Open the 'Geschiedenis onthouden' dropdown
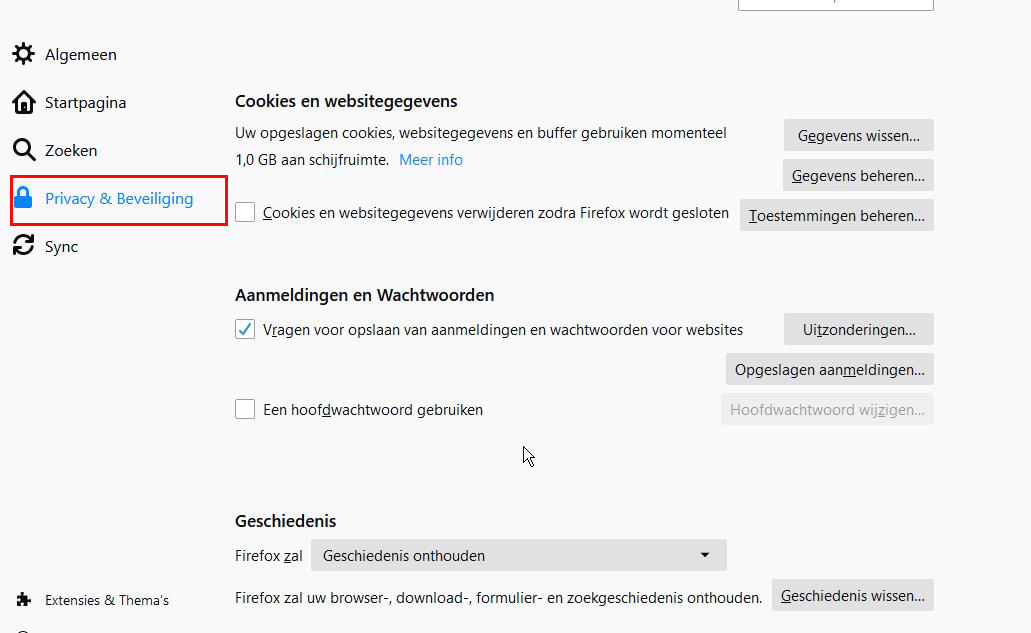Image resolution: width=1031 pixels, height=633 pixels. (518, 555)
